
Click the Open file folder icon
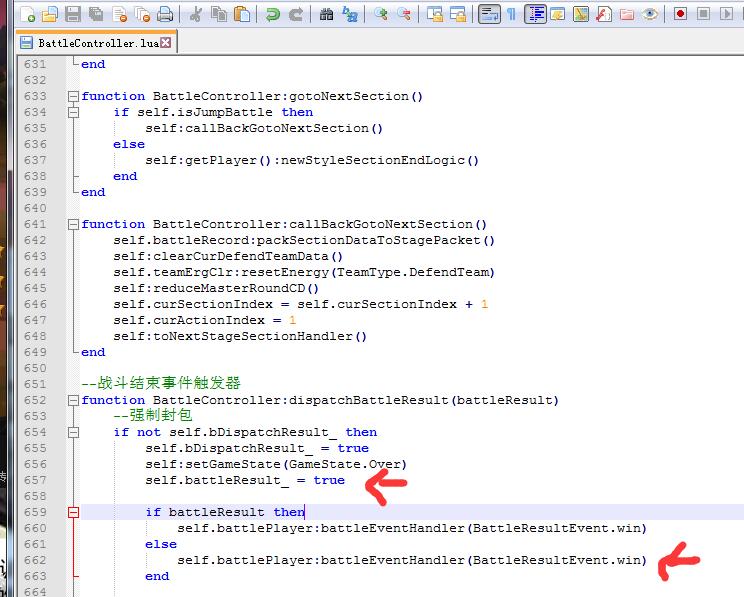[x=51, y=14]
